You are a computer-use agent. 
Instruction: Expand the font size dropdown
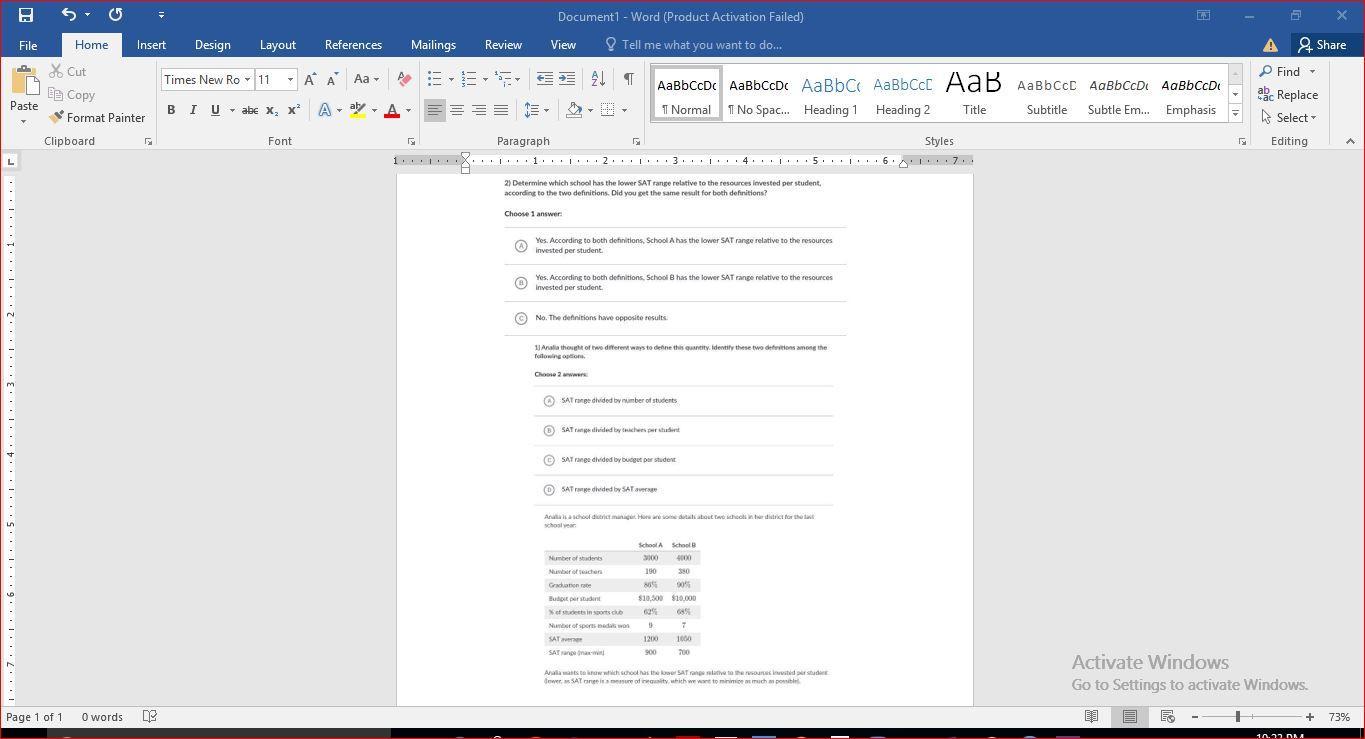tap(291, 80)
